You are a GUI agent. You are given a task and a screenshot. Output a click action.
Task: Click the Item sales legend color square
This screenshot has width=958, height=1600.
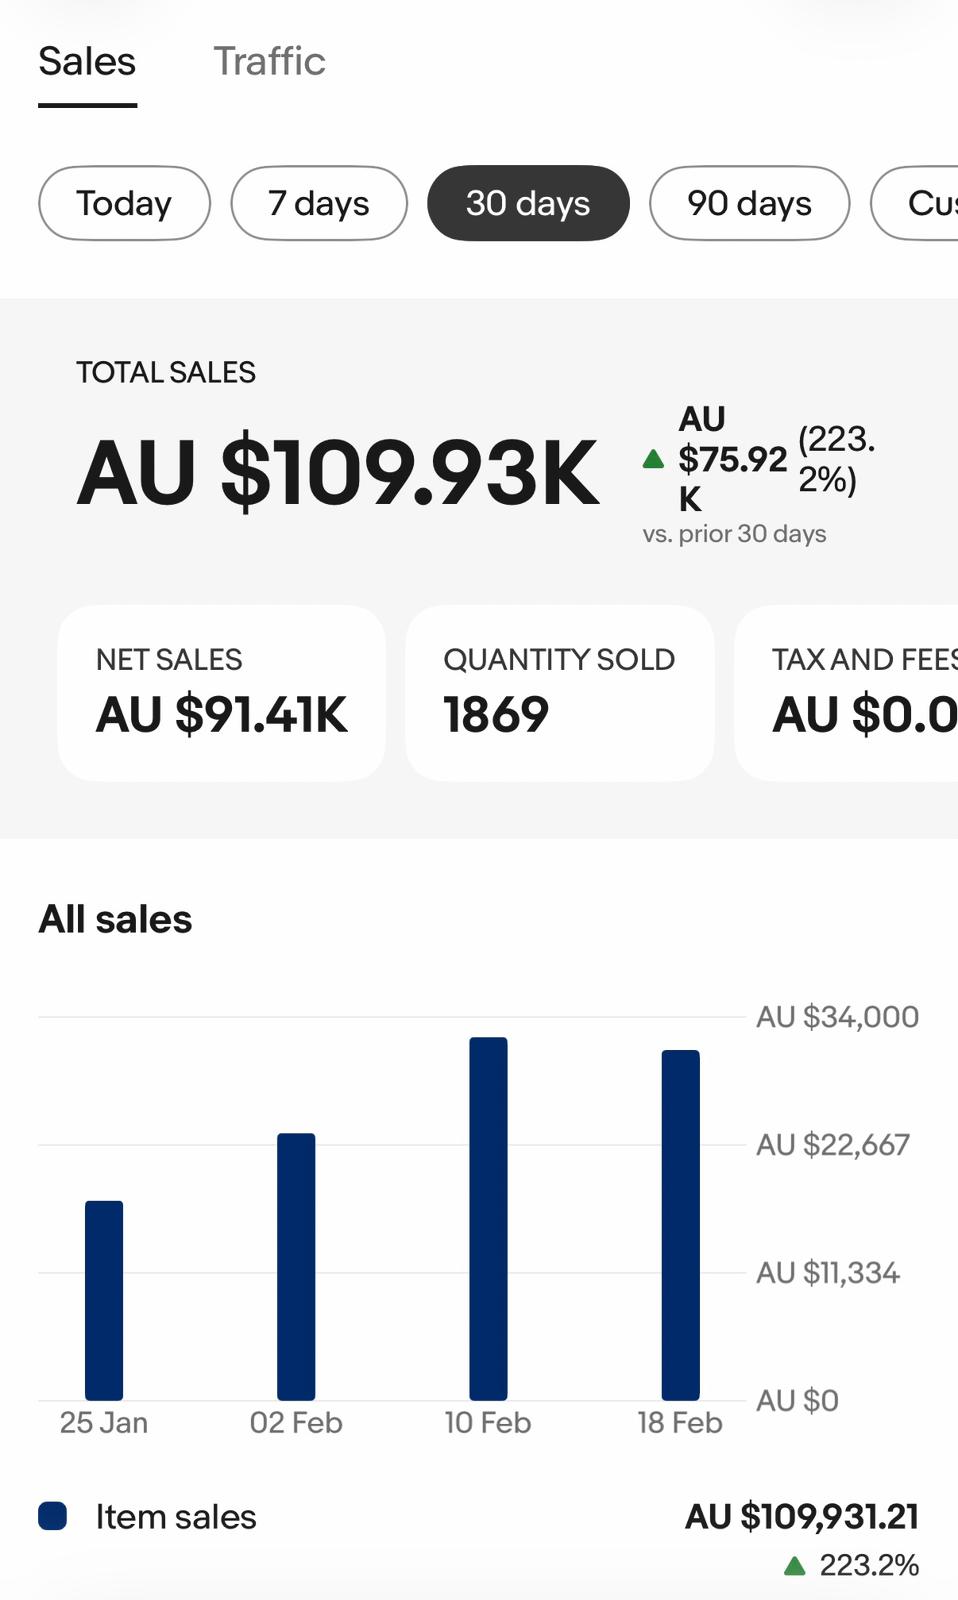click(x=54, y=1517)
